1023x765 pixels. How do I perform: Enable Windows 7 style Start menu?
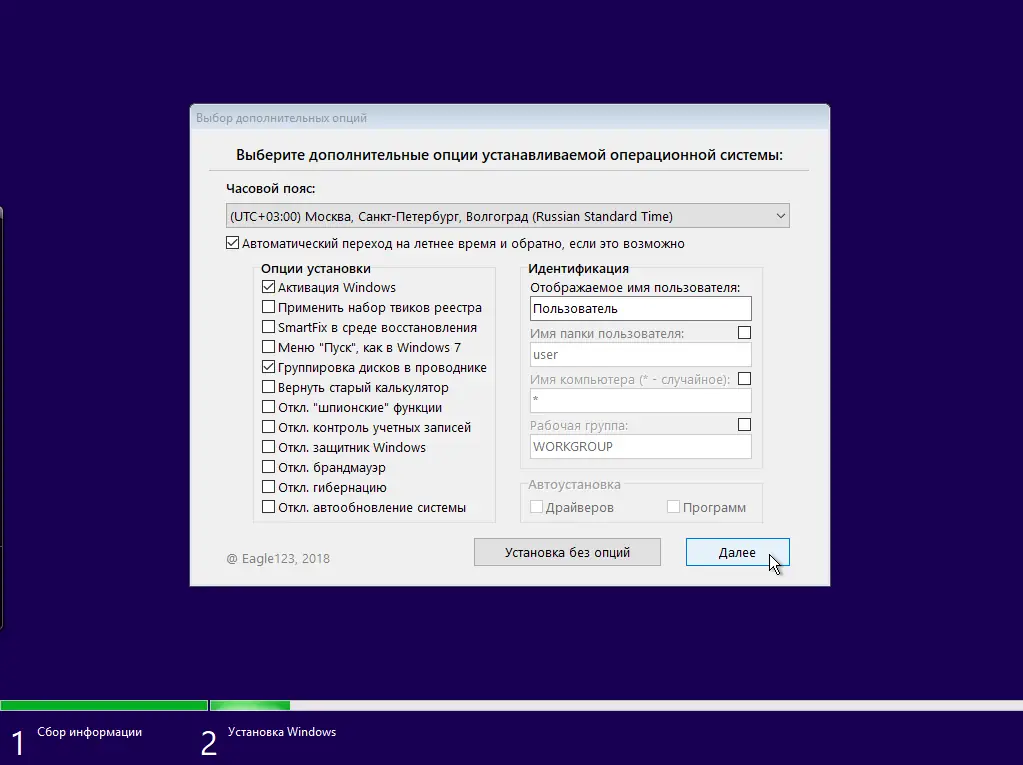(268, 347)
